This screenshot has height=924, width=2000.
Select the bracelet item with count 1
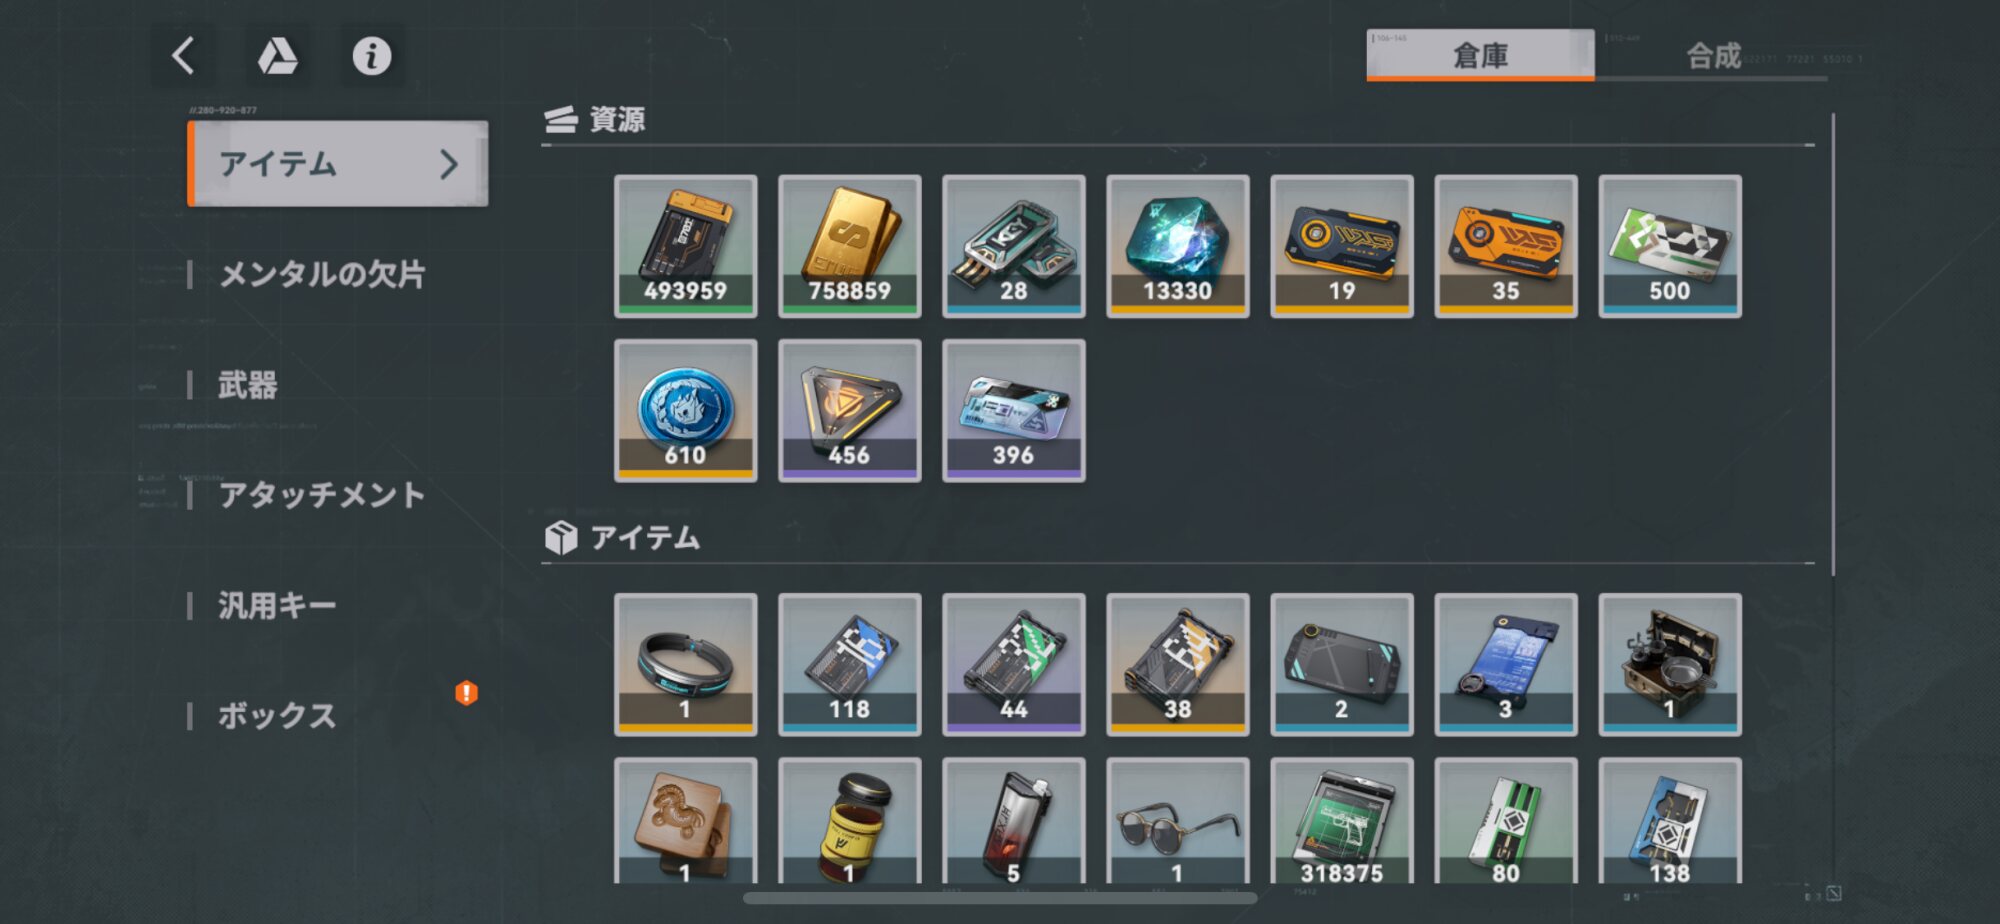coord(685,664)
